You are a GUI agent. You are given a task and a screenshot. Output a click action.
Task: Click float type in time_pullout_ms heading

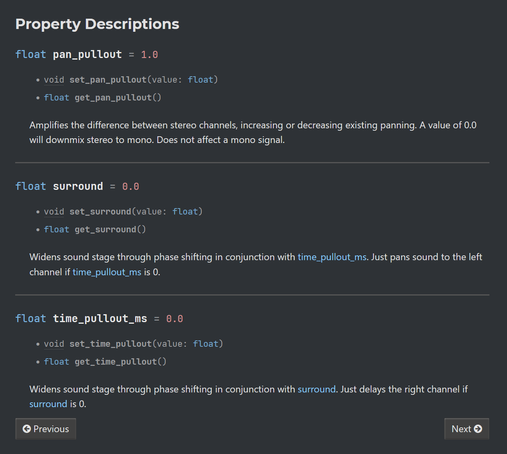tap(31, 318)
